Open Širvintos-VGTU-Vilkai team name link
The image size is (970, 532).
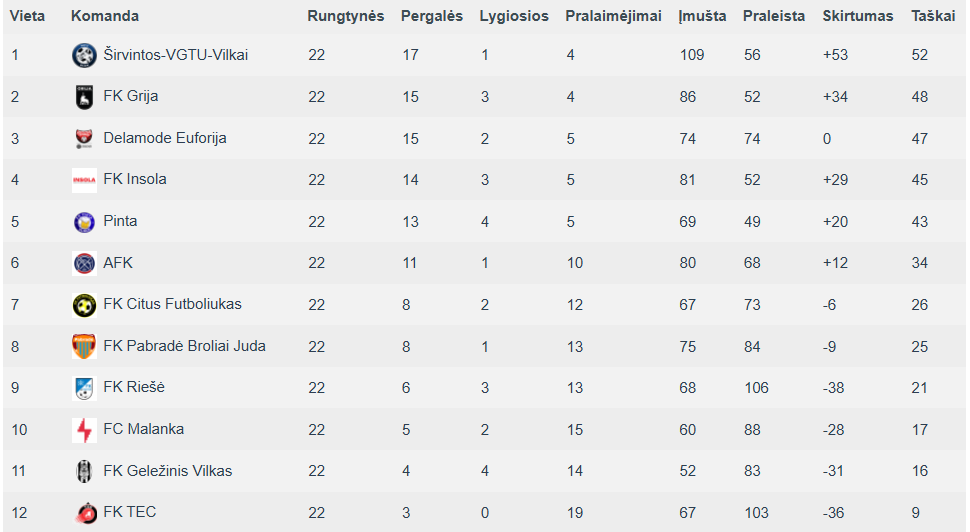[x=176, y=54]
